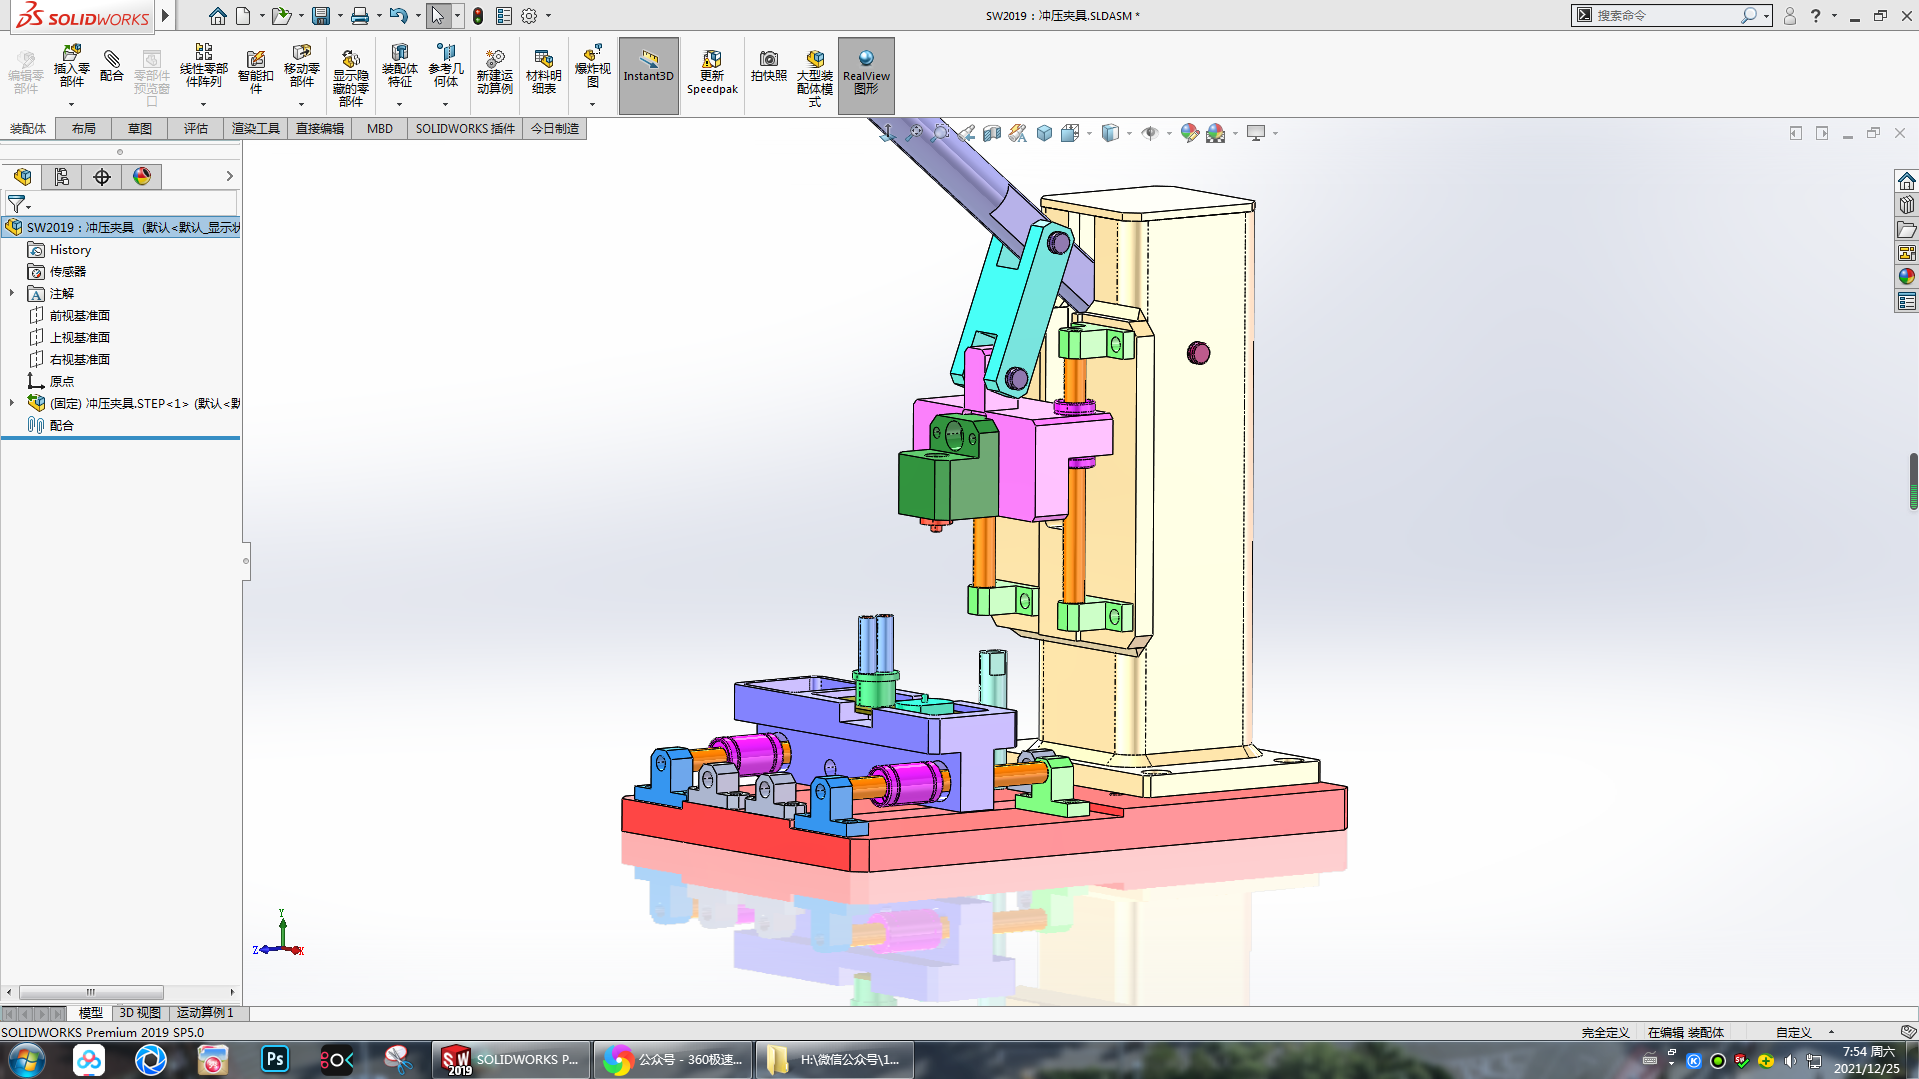The height and width of the screenshot is (1079, 1919).
Task: Switch to 布局 ribbon tab
Action: coord(84,129)
